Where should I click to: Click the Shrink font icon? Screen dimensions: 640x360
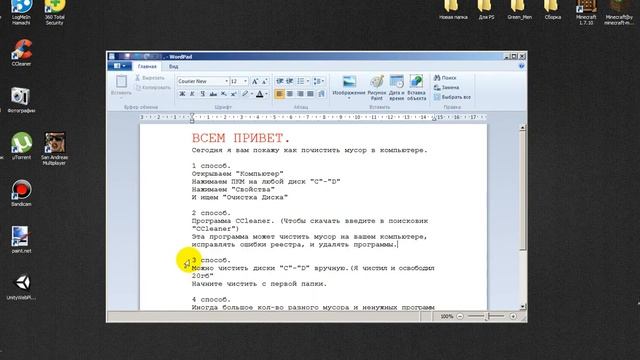click(264, 81)
